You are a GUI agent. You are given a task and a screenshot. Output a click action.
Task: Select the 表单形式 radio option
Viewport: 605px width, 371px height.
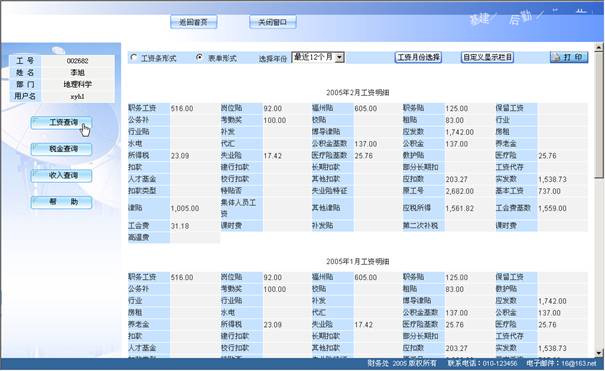pos(199,57)
